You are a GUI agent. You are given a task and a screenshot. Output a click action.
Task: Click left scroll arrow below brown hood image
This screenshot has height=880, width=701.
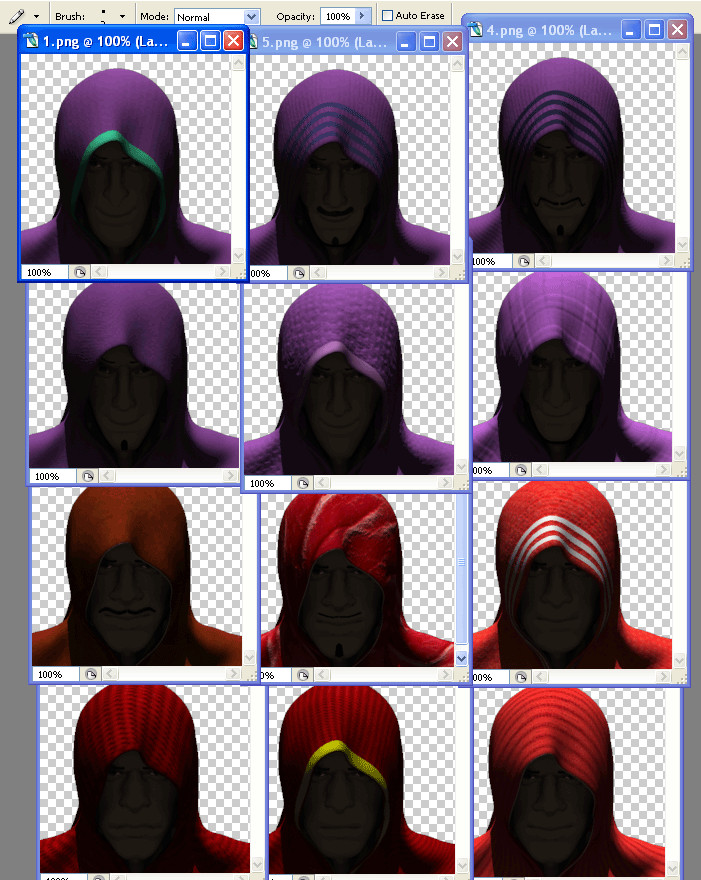110,673
